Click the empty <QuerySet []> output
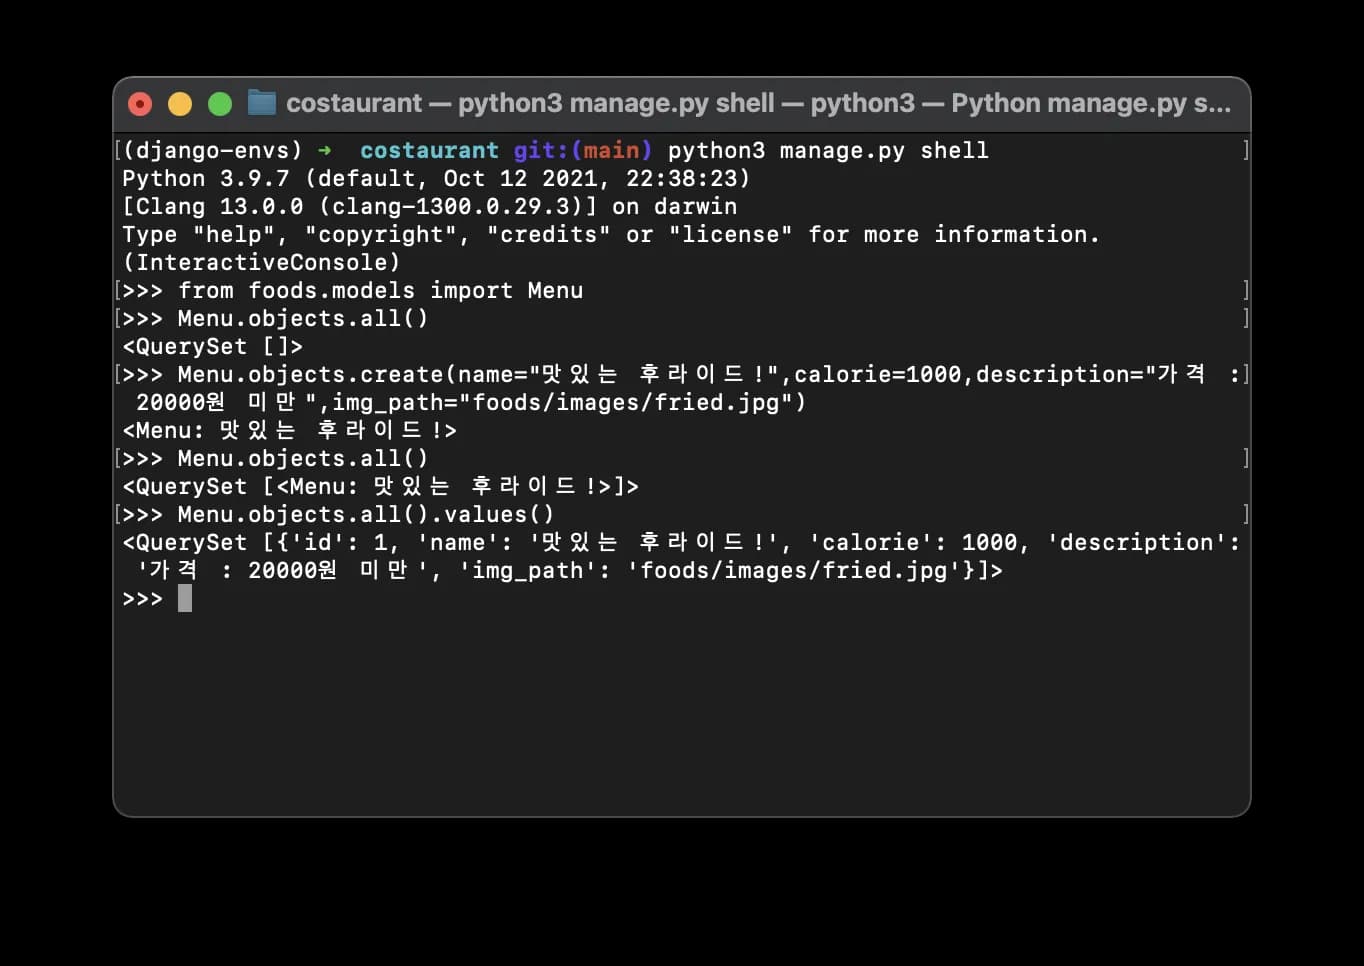 point(212,347)
